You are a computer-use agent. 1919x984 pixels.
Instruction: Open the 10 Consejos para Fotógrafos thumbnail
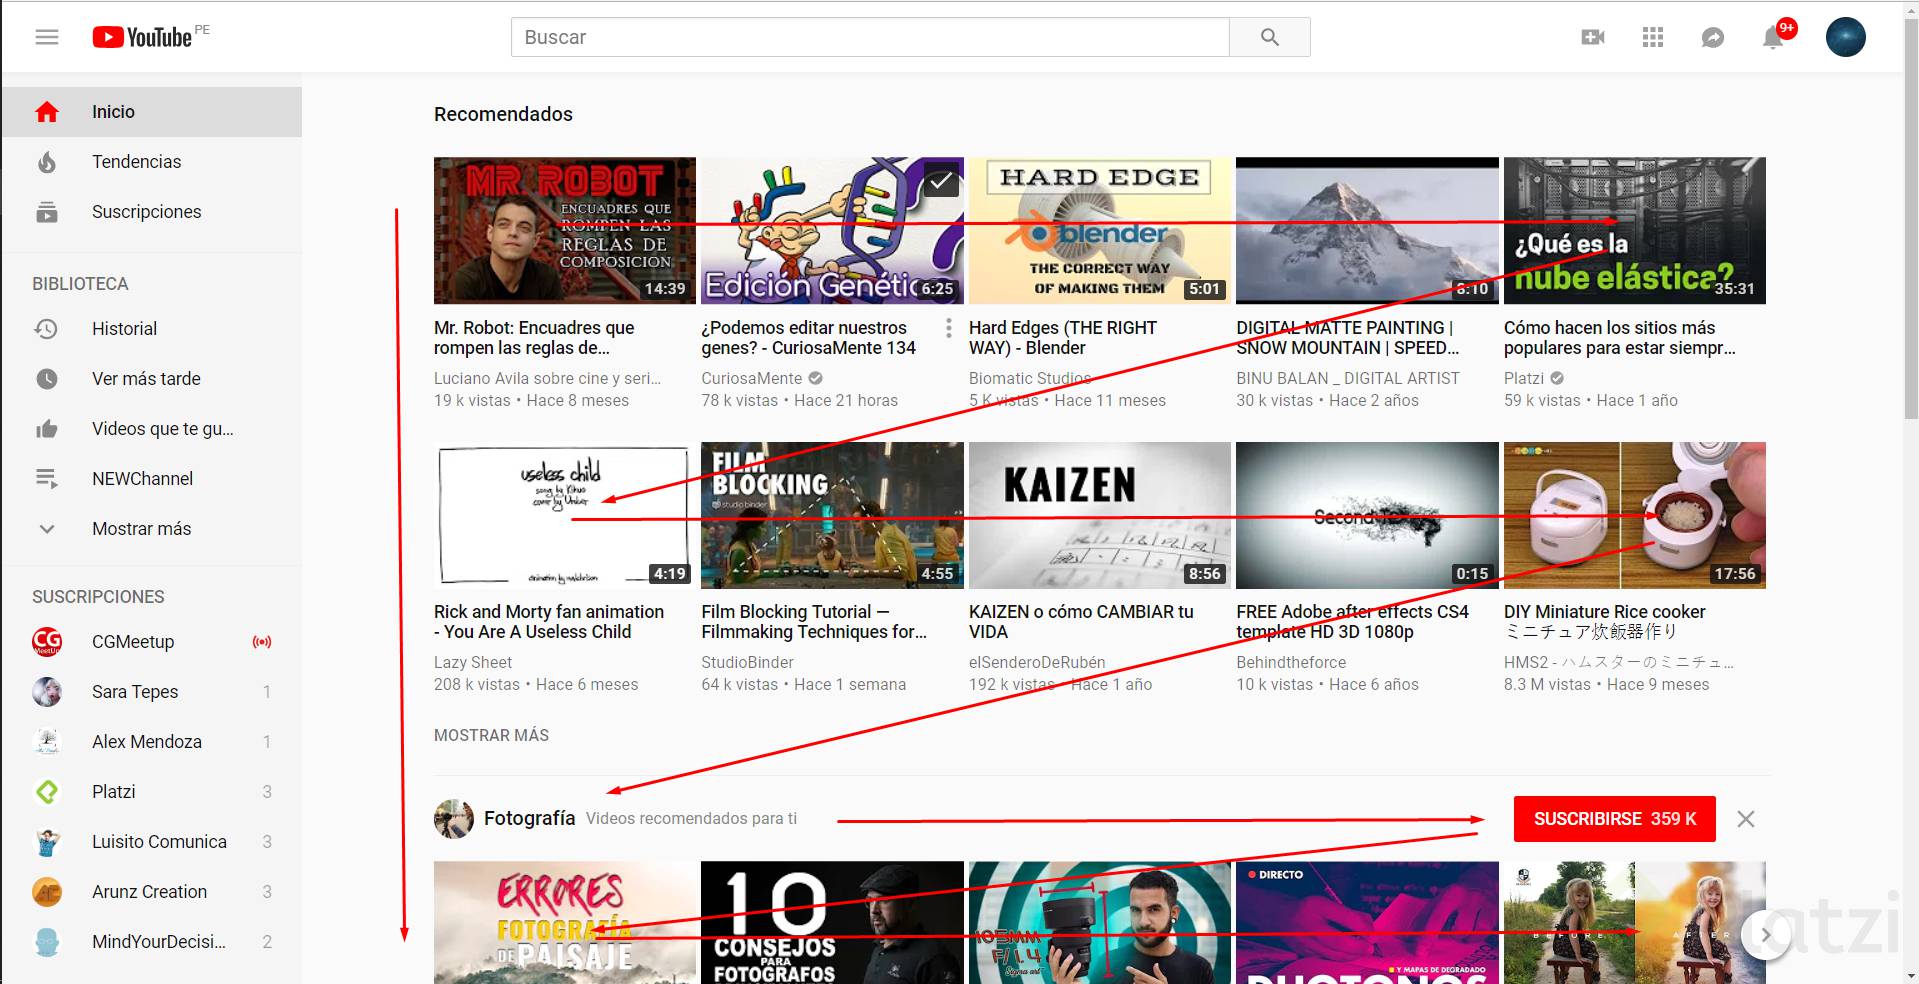click(832, 922)
